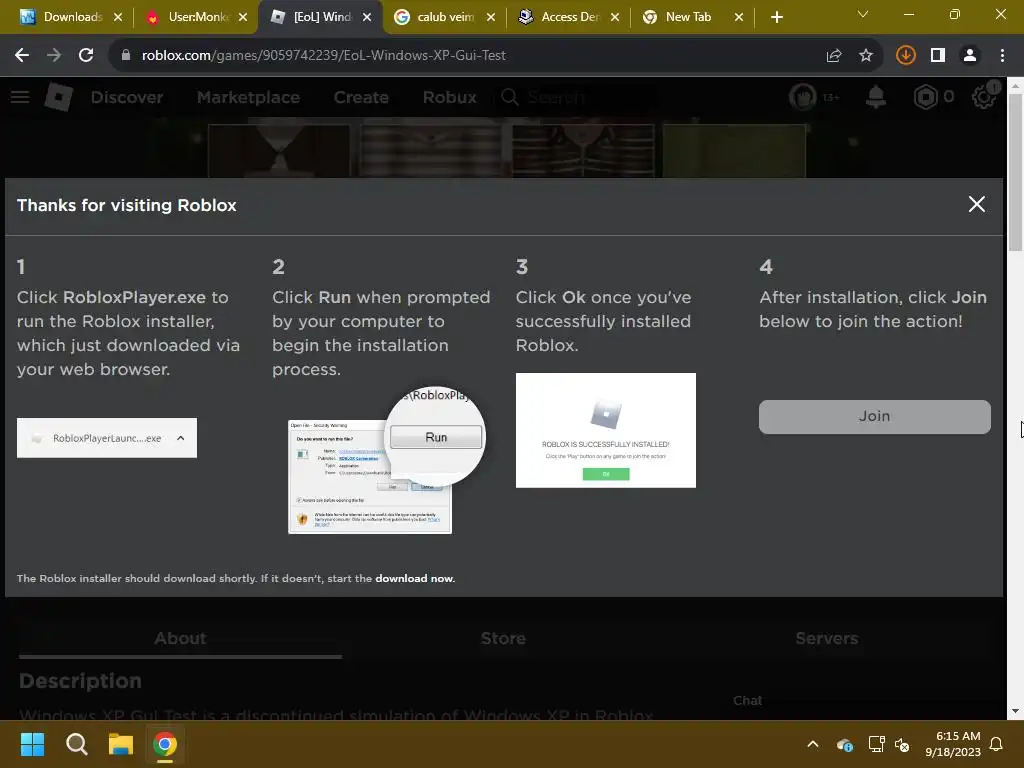Open Windows notification center bell
1024x768 pixels.
(996, 744)
